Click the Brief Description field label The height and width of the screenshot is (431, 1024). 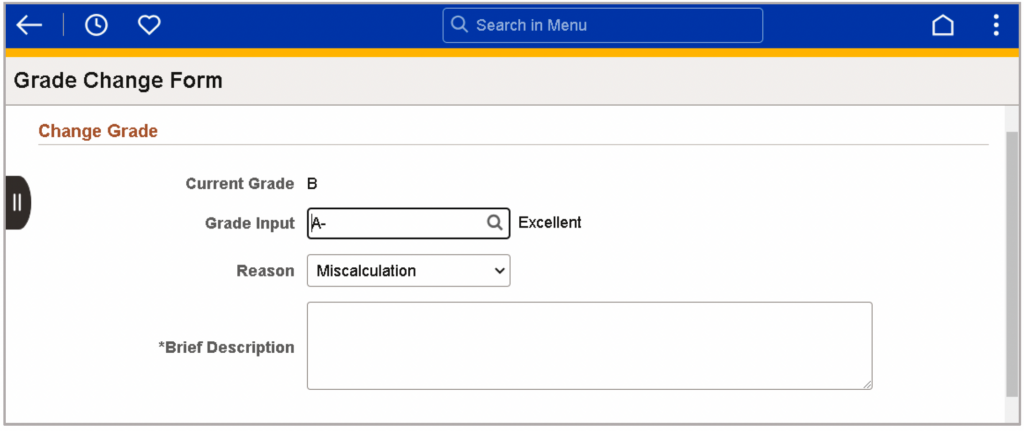pos(227,347)
